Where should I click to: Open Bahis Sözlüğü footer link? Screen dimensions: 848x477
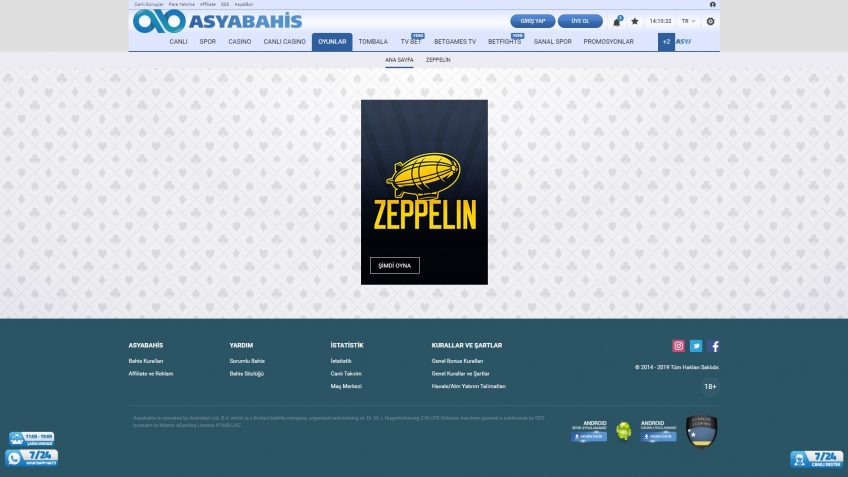coord(247,374)
